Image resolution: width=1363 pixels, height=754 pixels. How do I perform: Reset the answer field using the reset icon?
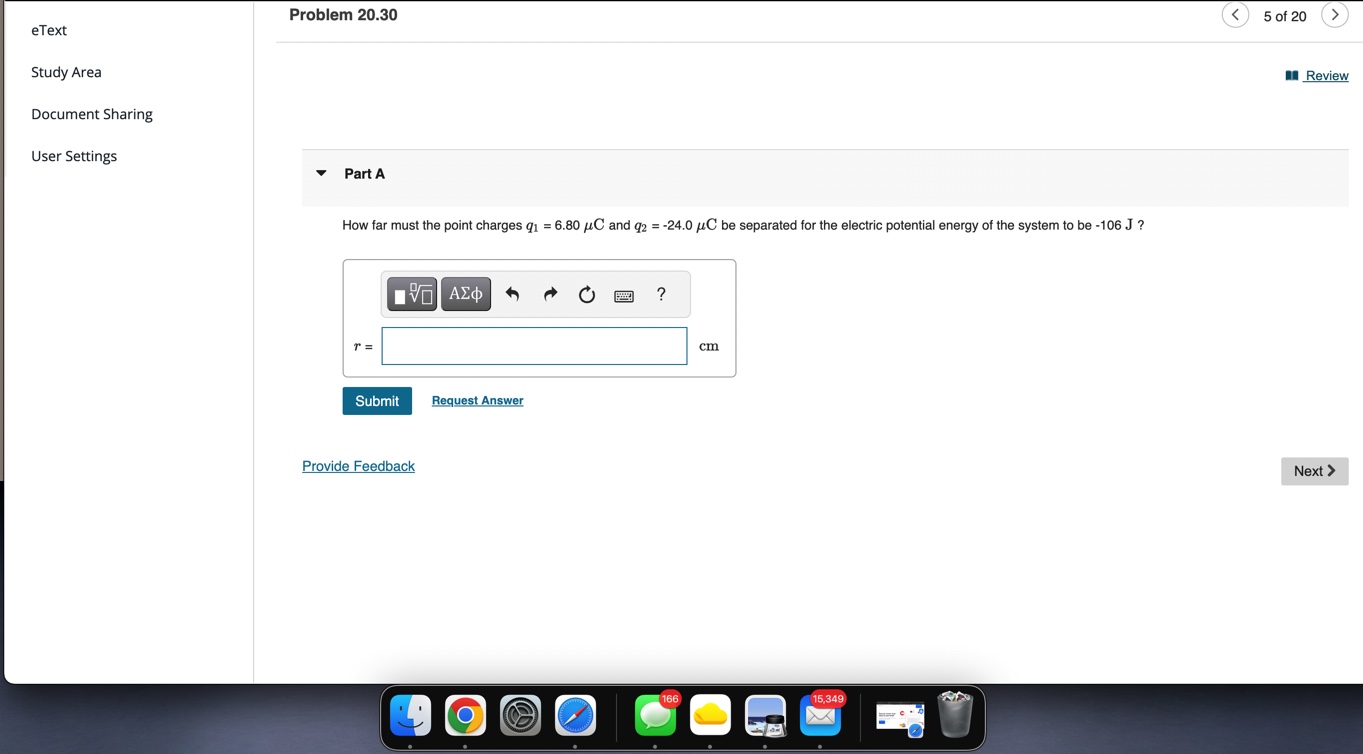coord(586,293)
